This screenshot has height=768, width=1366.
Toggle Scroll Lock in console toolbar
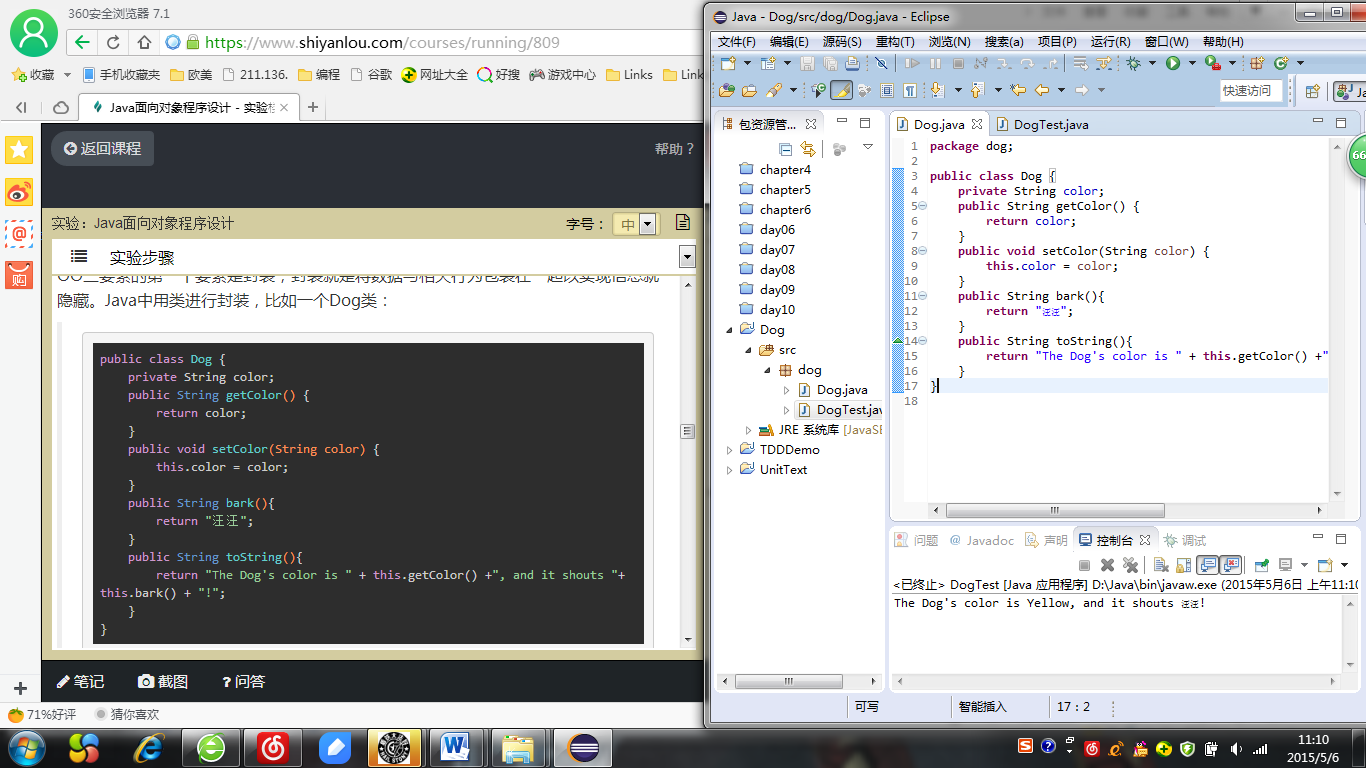(x=1183, y=565)
